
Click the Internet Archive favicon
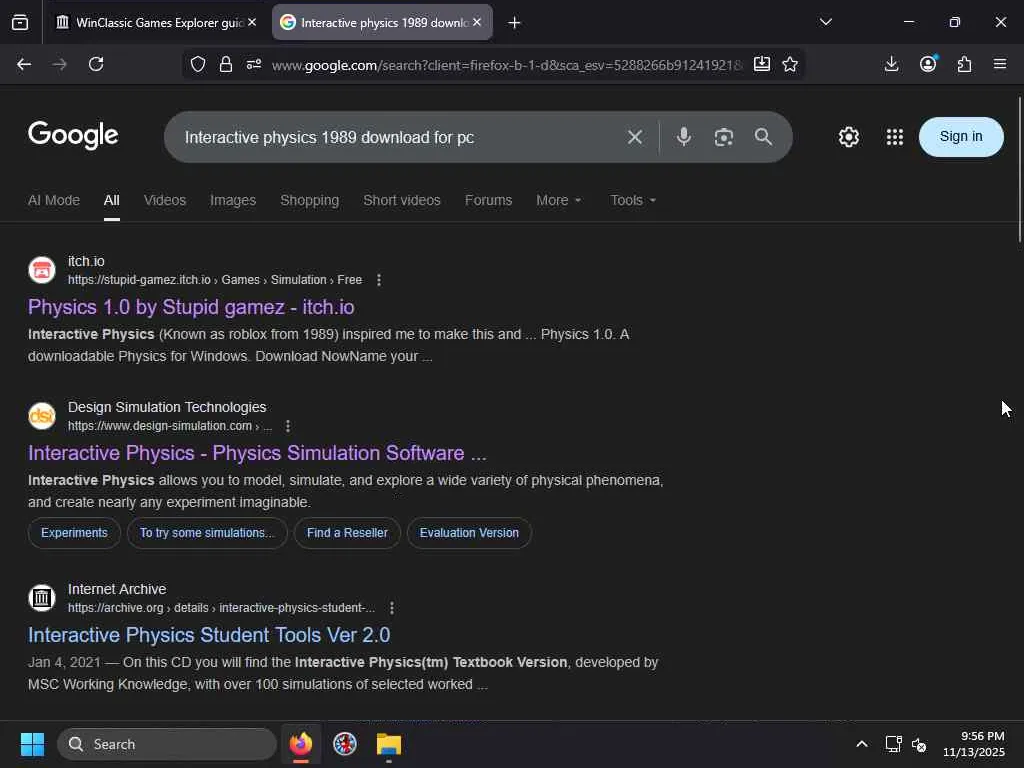click(x=42, y=598)
